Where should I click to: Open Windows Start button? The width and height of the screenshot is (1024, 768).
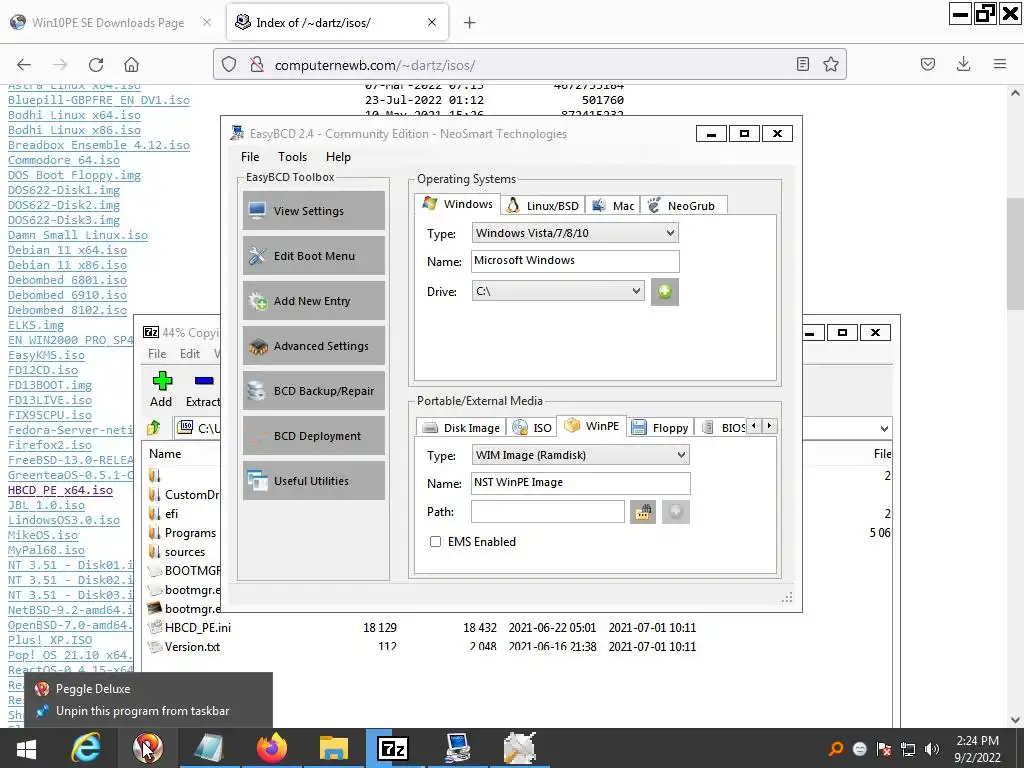click(x=26, y=749)
